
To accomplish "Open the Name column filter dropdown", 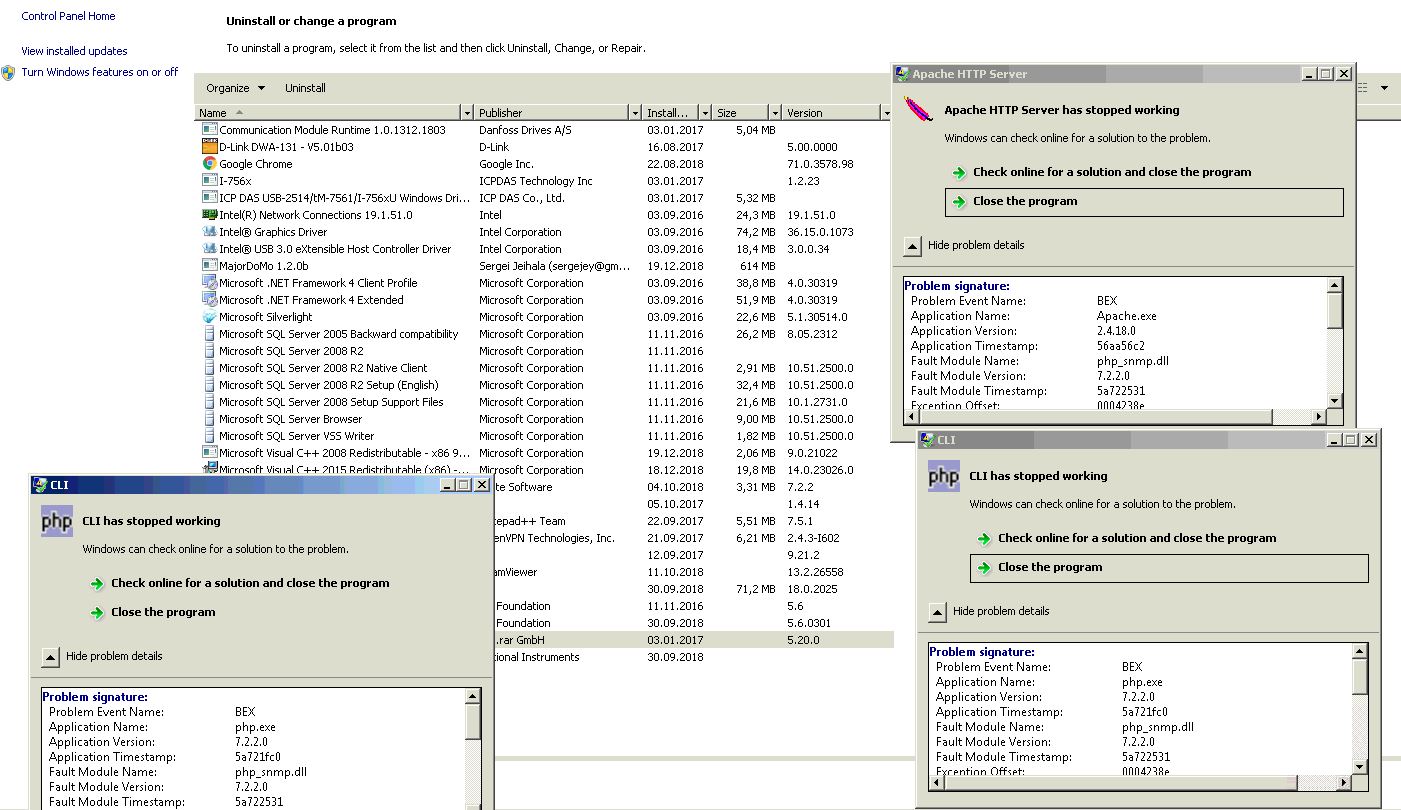I will [x=466, y=113].
